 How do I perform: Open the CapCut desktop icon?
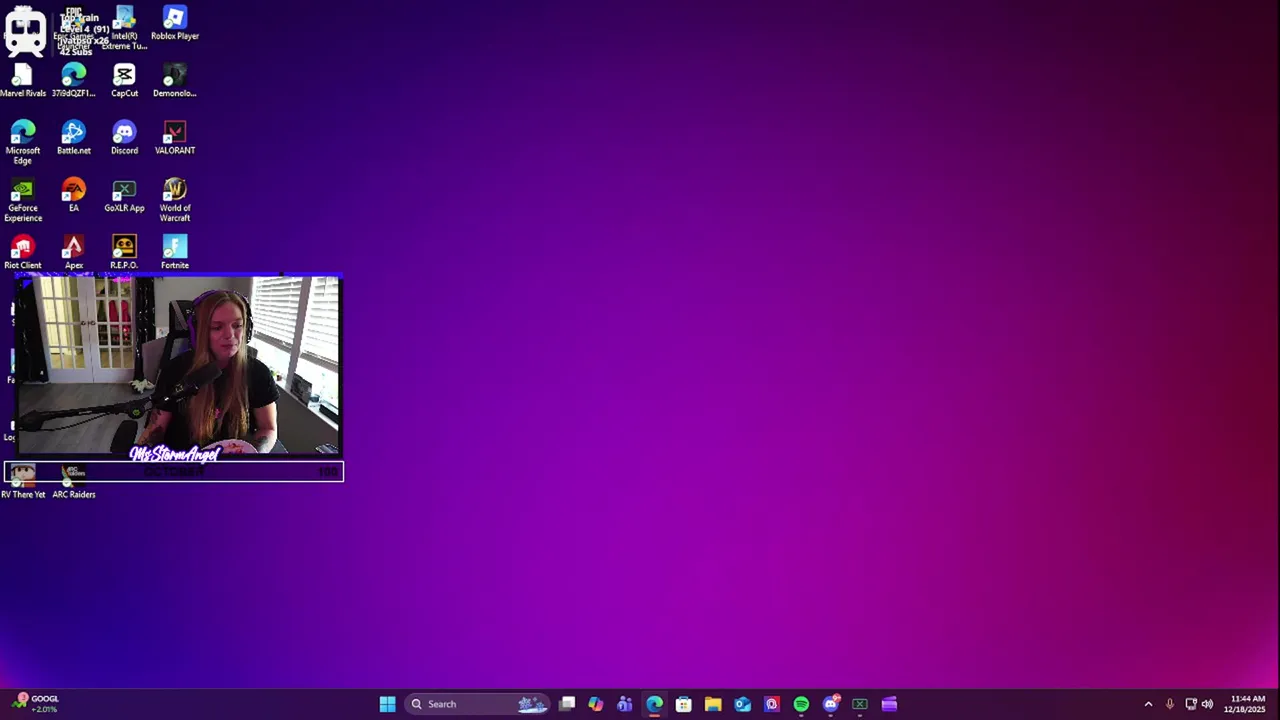pos(124,81)
